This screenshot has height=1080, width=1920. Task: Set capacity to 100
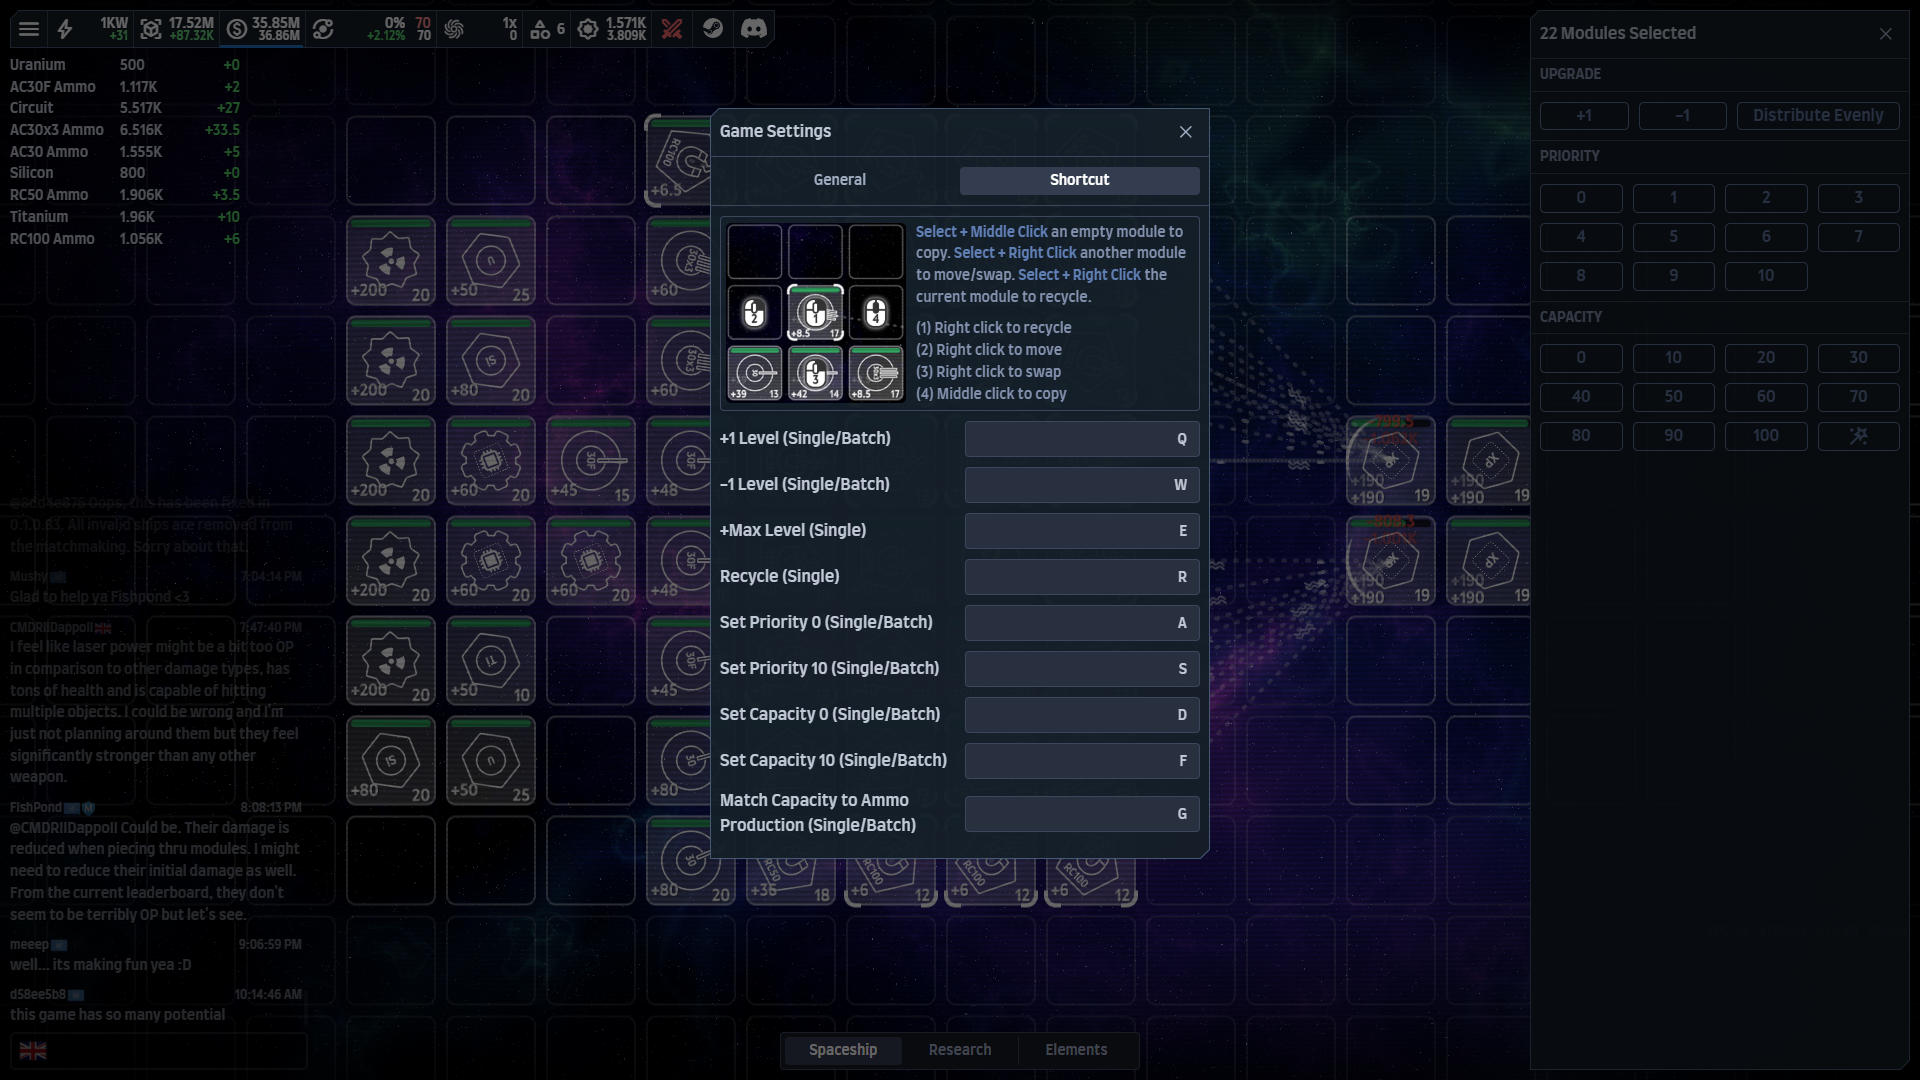pos(1766,436)
